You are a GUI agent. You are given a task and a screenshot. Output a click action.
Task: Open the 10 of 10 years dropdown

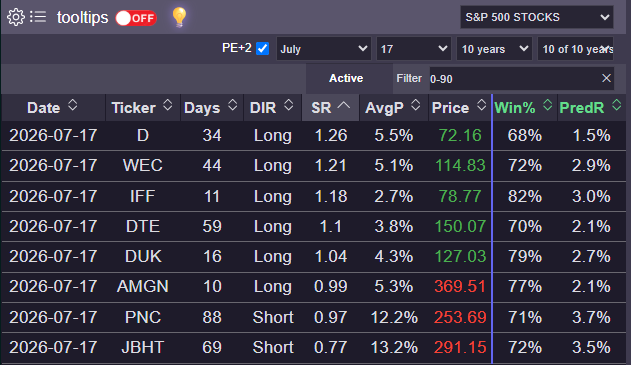coord(575,49)
